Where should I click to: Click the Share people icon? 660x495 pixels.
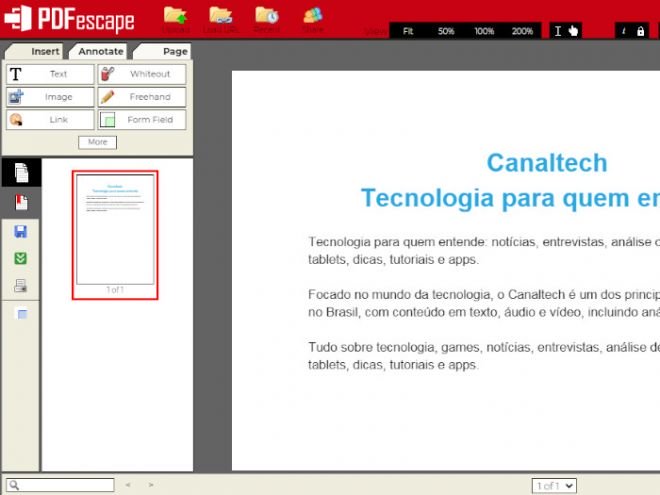pos(313,16)
